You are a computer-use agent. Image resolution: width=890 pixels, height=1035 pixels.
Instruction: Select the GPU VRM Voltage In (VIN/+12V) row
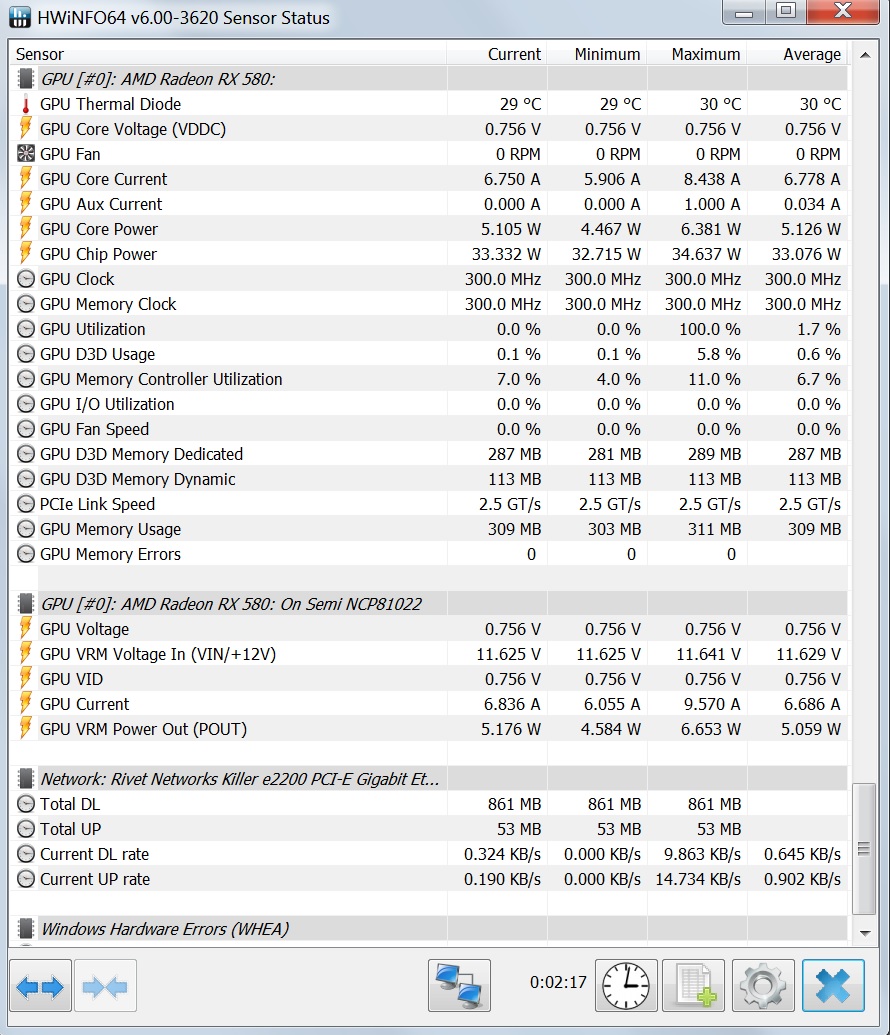[429, 654]
